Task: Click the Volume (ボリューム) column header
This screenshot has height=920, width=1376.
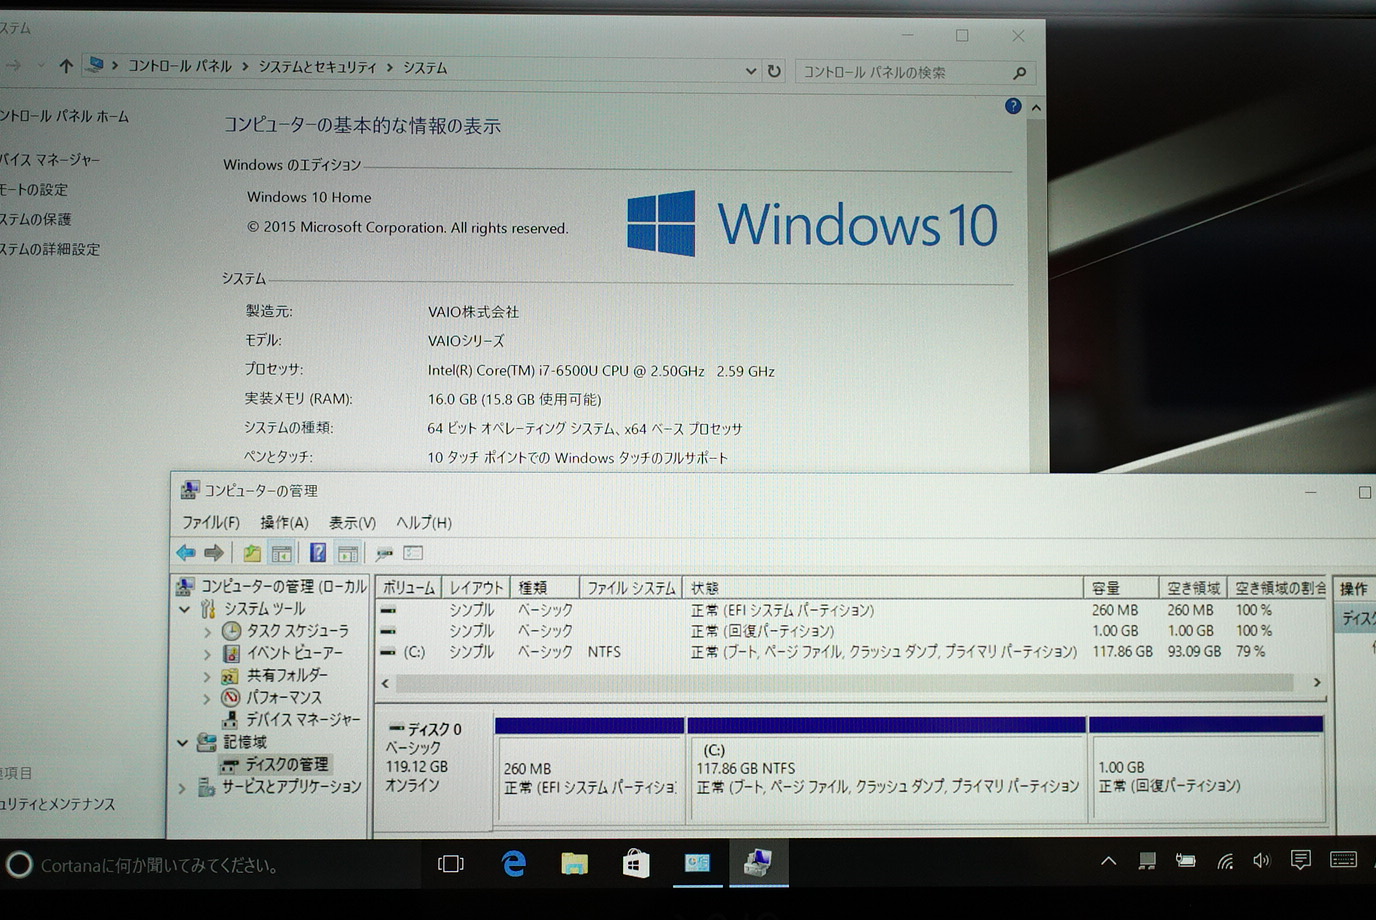Action: (408, 588)
